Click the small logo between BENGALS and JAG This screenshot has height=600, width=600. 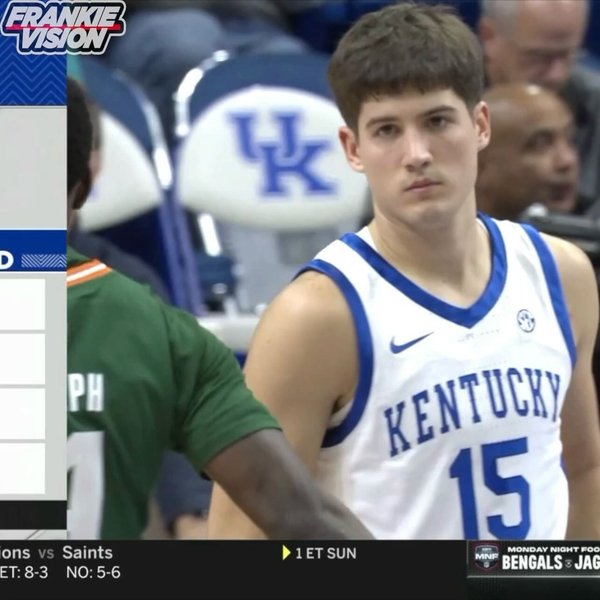[x=568, y=562]
